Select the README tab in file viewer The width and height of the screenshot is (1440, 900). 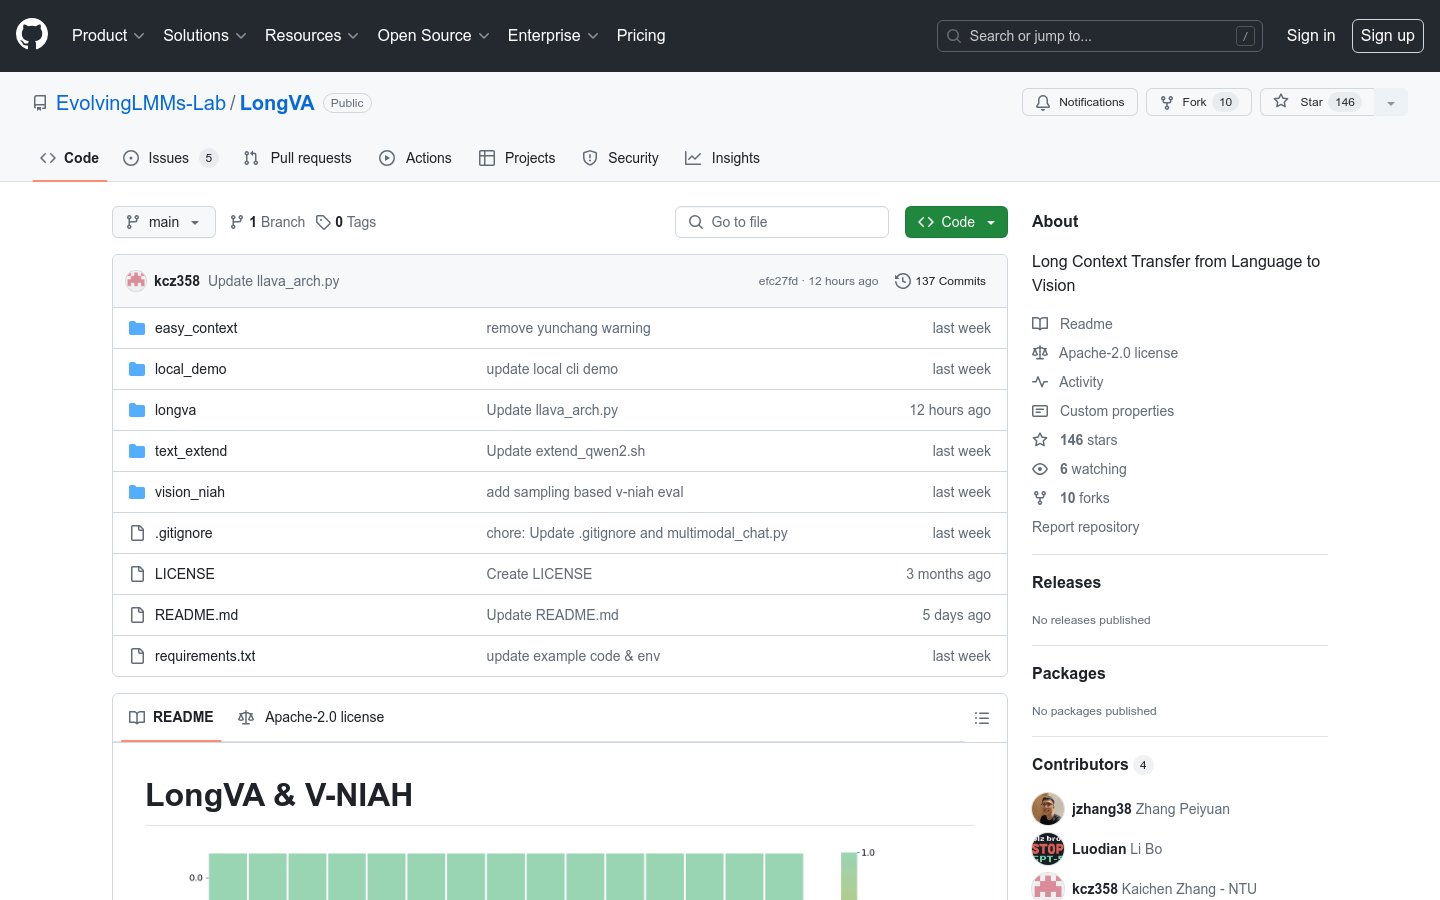[x=171, y=717]
